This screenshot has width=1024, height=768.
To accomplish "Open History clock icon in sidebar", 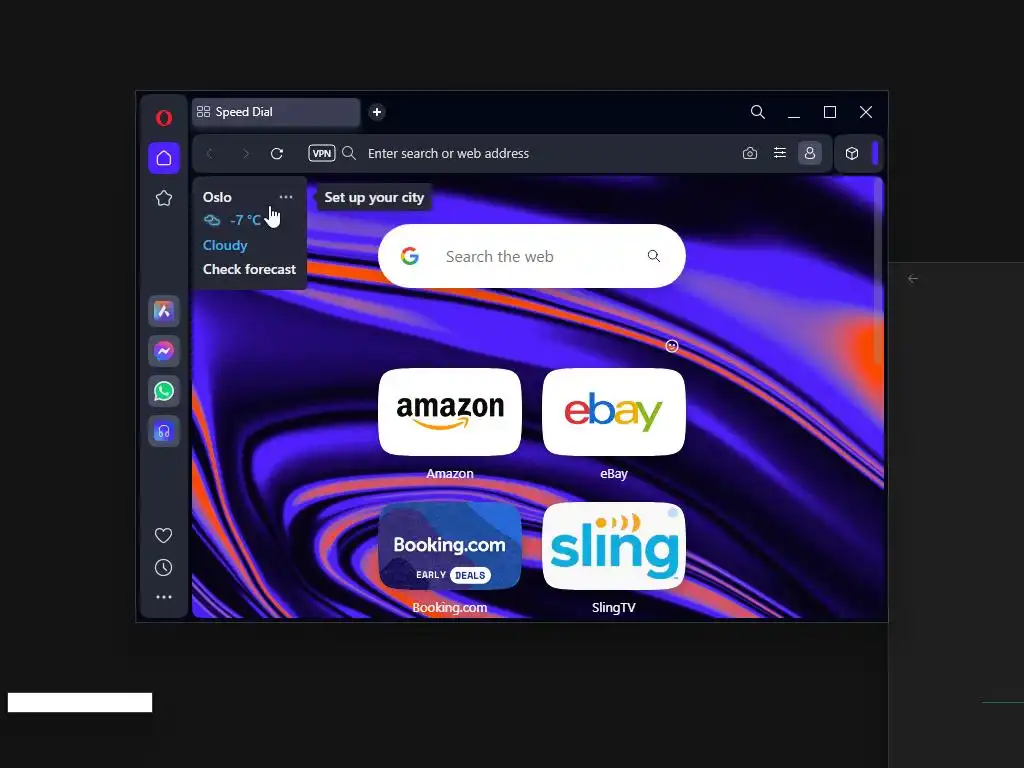I will pos(163,568).
